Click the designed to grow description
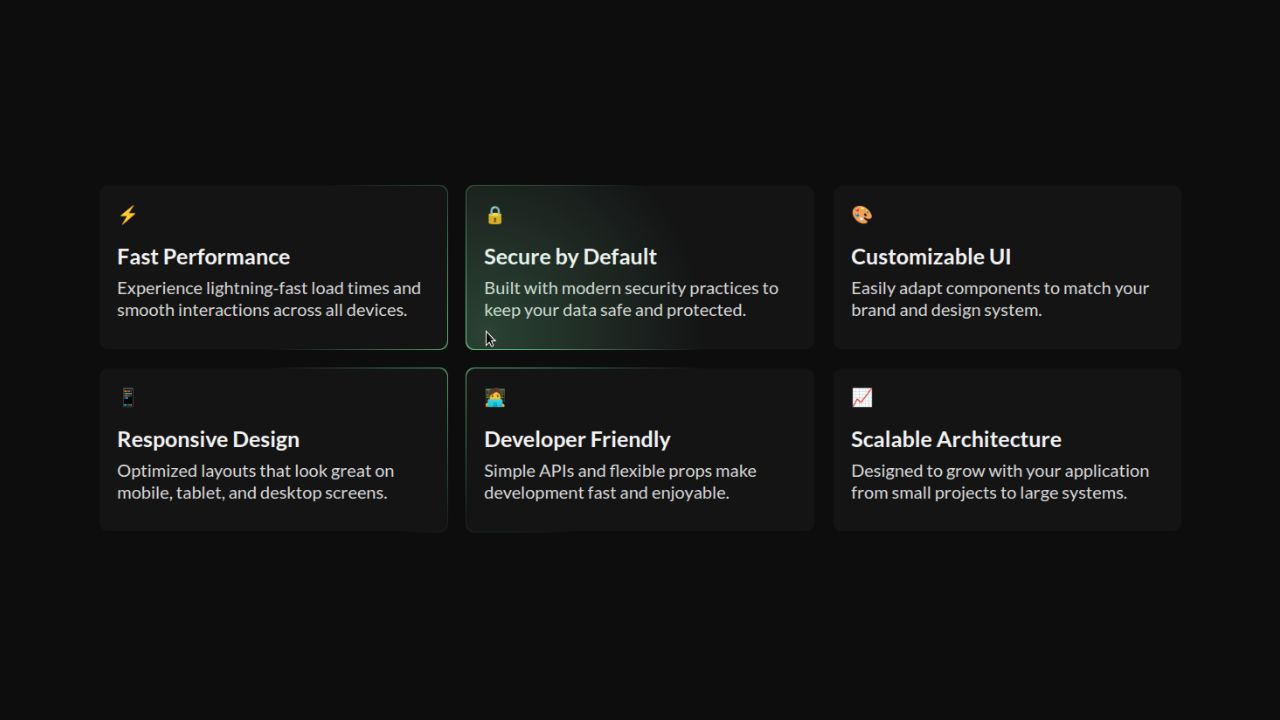Image resolution: width=1280 pixels, height=720 pixels. tap(999, 482)
